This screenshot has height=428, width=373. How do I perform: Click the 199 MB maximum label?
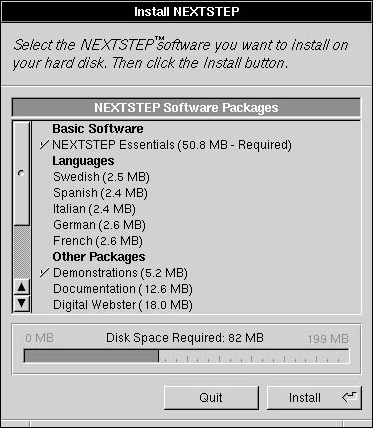pos(328,339)
